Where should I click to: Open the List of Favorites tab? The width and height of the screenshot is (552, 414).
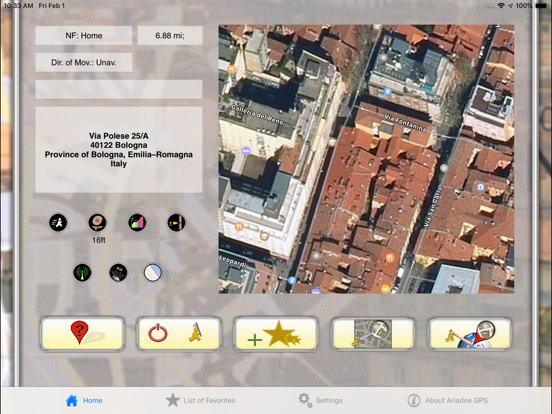point(200,400)
